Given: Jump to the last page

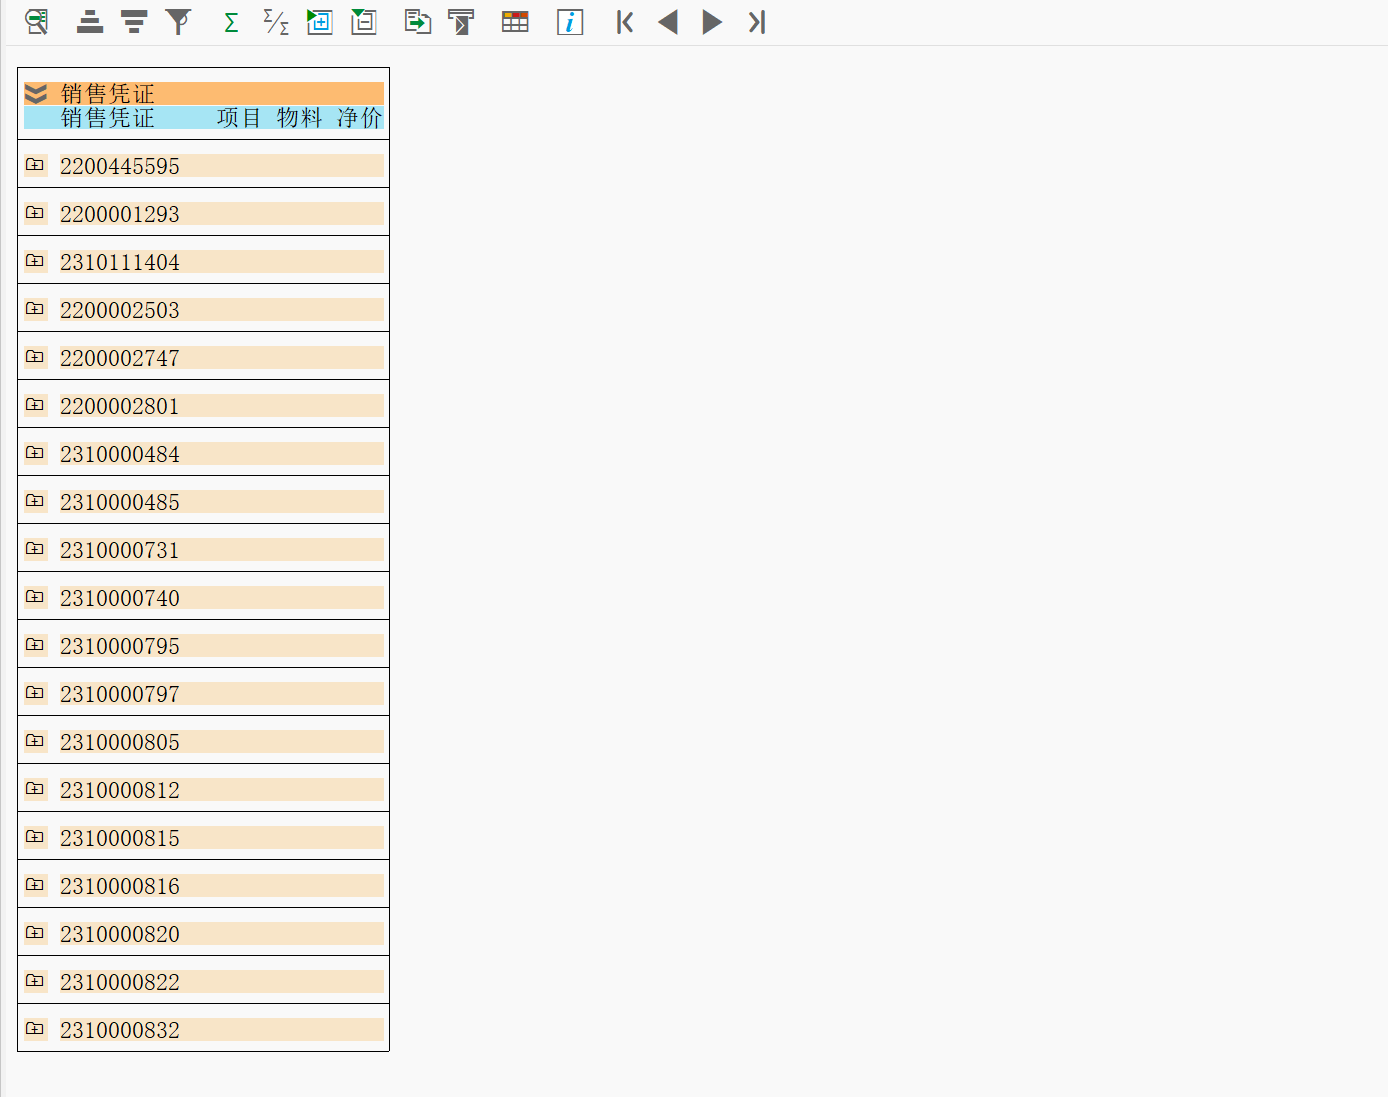Looking at the screenshot, I should [x=756, y=21].
